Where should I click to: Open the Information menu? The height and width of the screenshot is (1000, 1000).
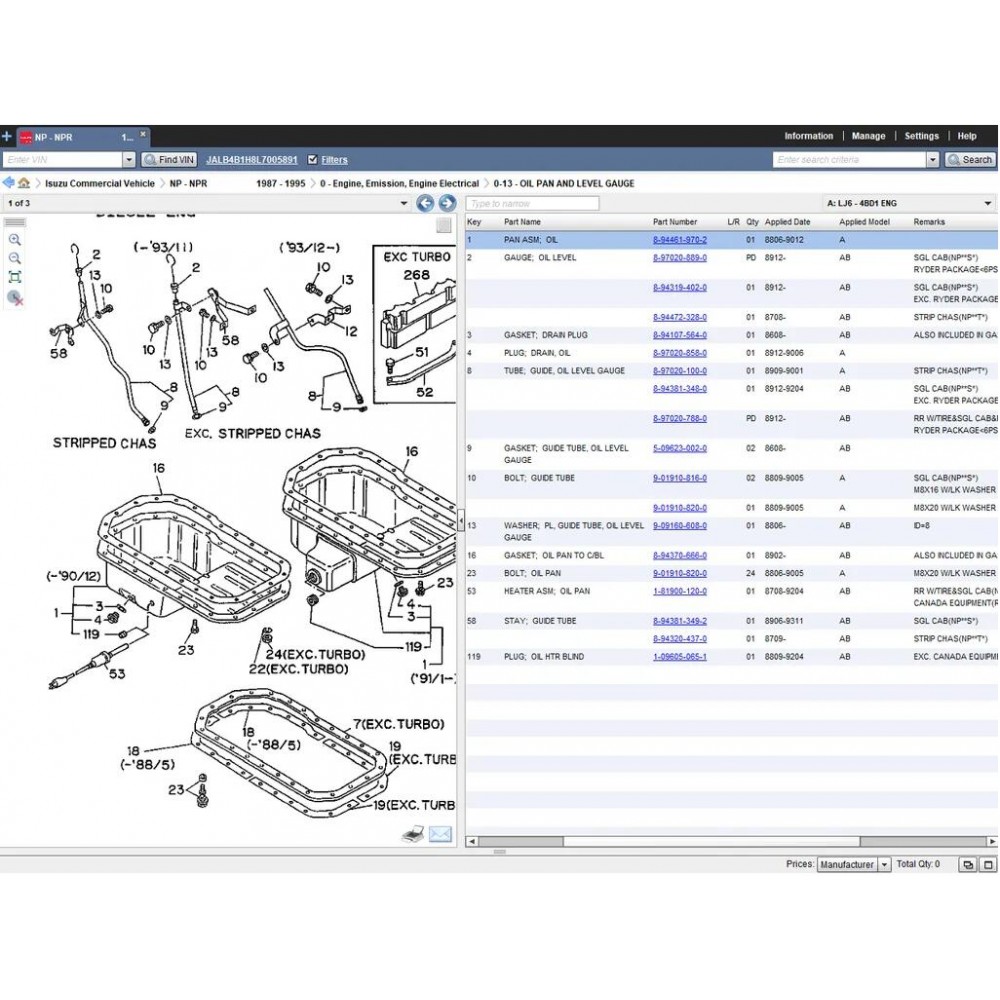point(808,136)
